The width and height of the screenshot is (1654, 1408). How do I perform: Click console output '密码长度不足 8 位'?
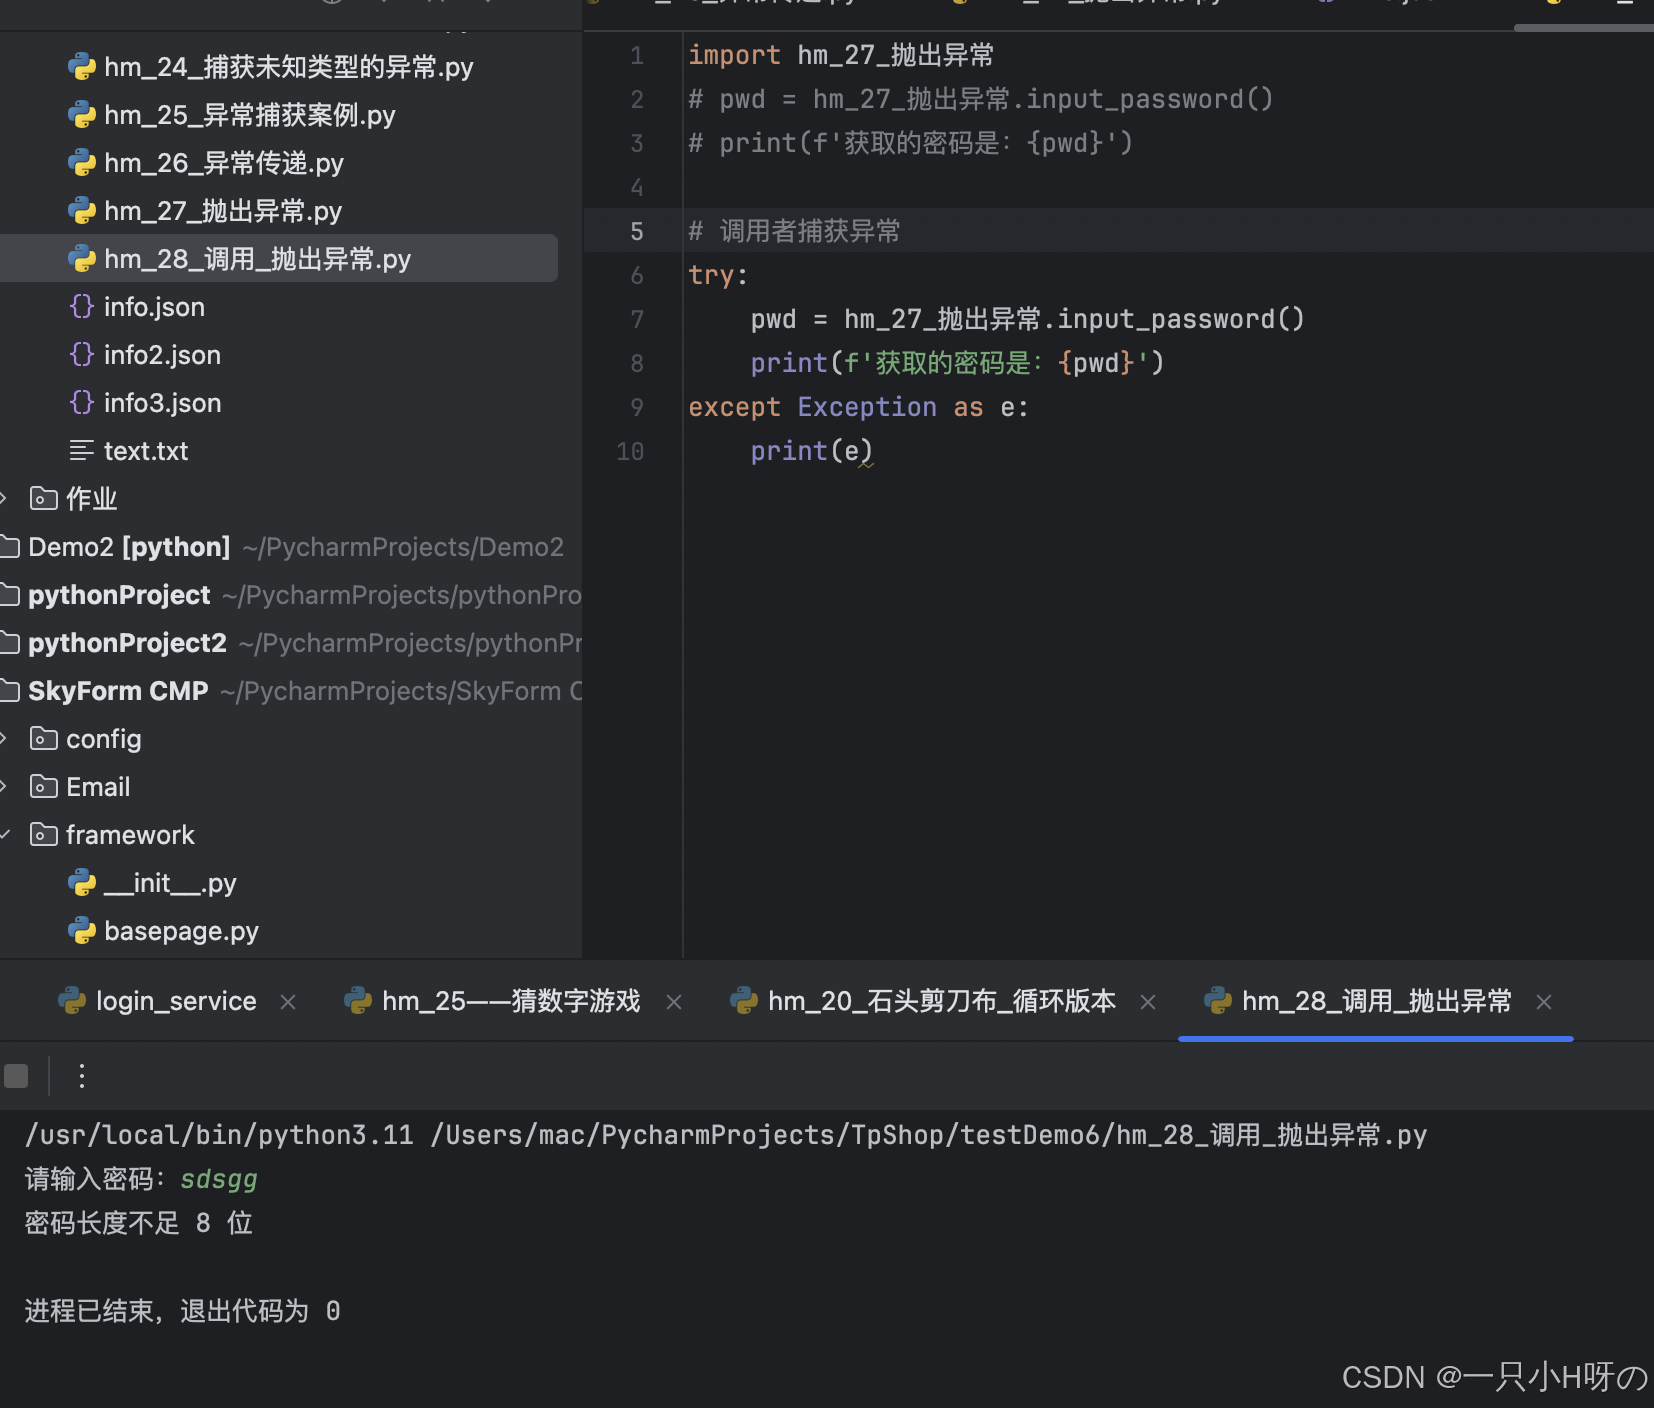(138, 1223)
